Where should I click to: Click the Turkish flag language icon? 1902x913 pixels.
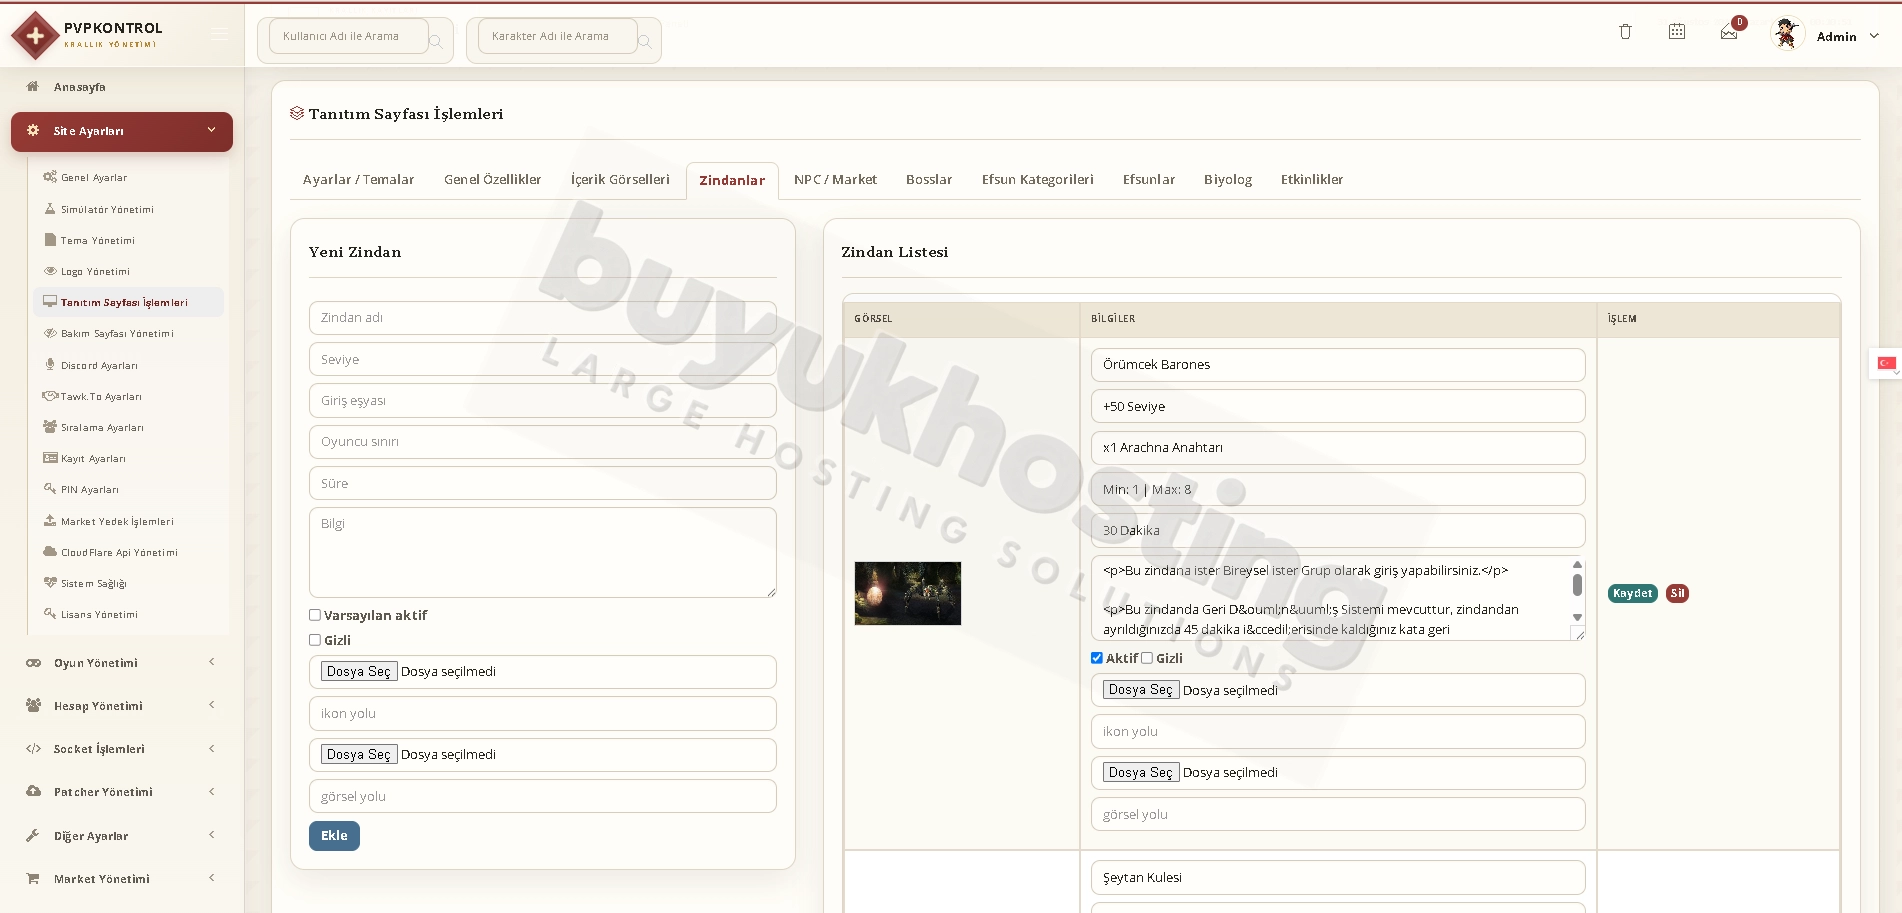coord(1886,363)
